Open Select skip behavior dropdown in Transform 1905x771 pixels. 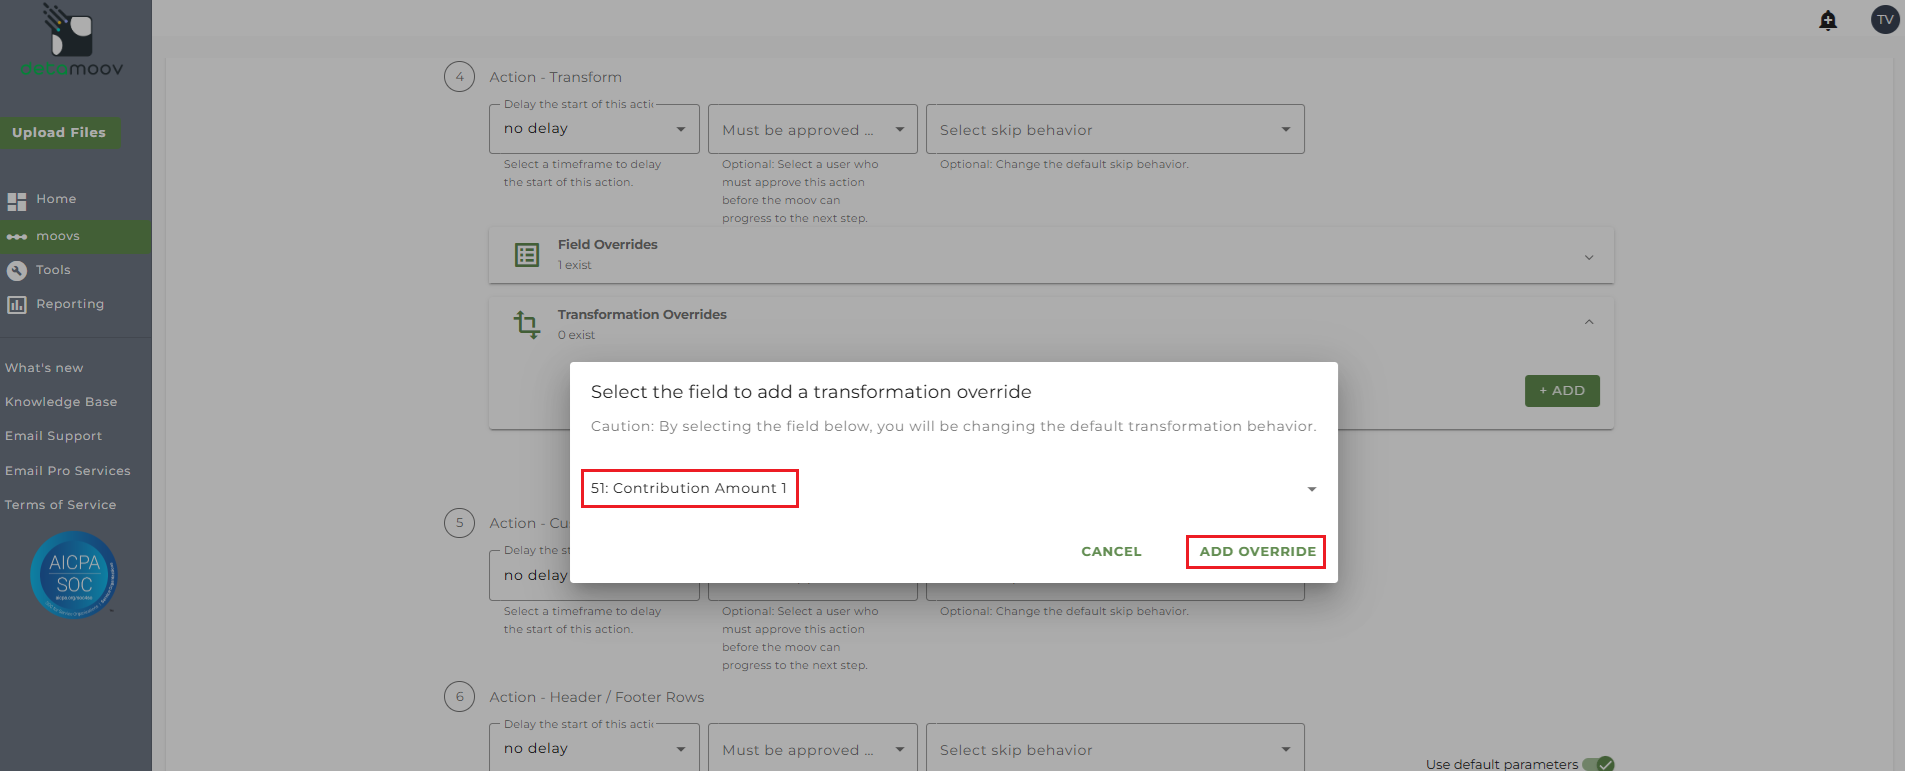(x=1115, y=130)
